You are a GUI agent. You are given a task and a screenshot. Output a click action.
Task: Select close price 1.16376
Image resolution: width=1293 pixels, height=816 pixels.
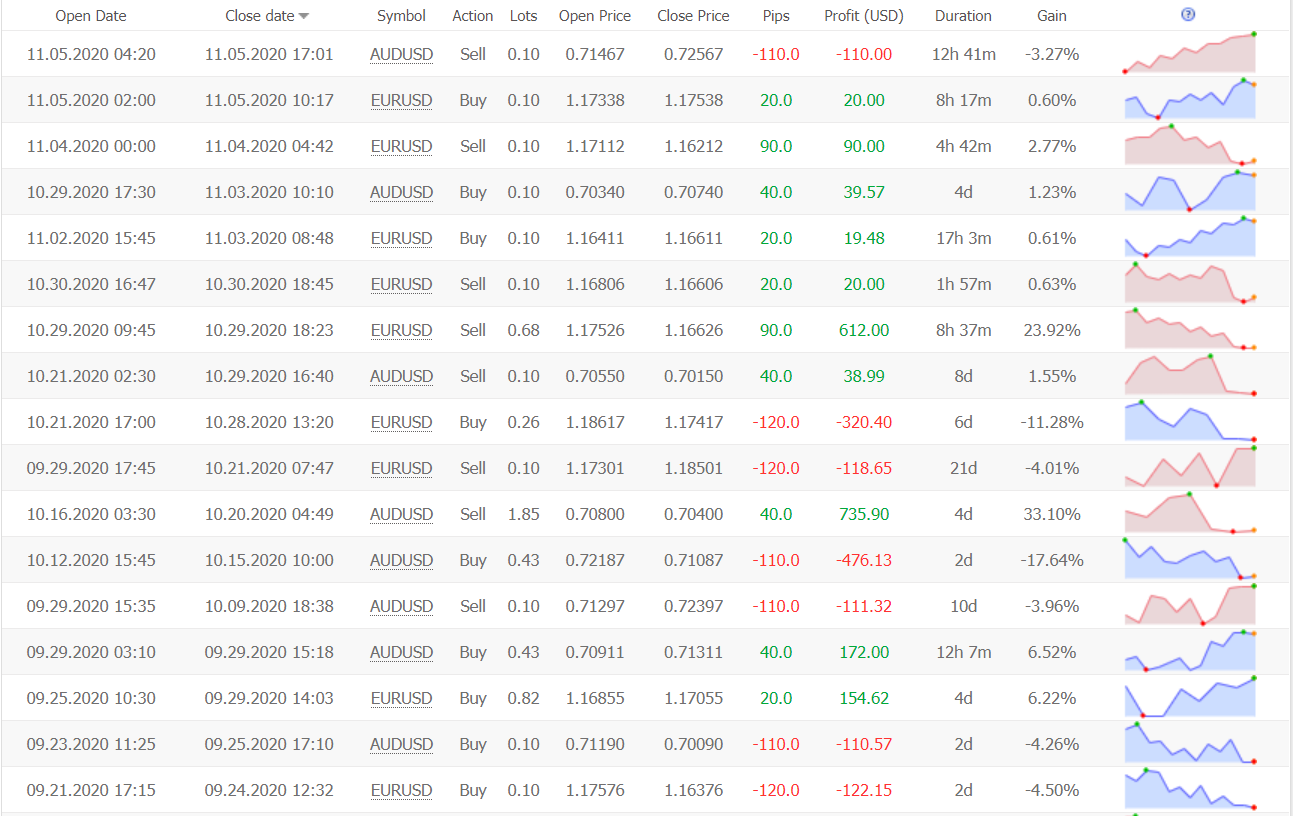coord(693,790)
